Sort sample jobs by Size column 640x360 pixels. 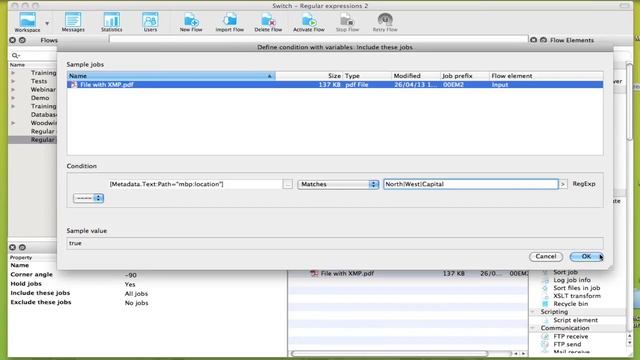tap(309, 76)
